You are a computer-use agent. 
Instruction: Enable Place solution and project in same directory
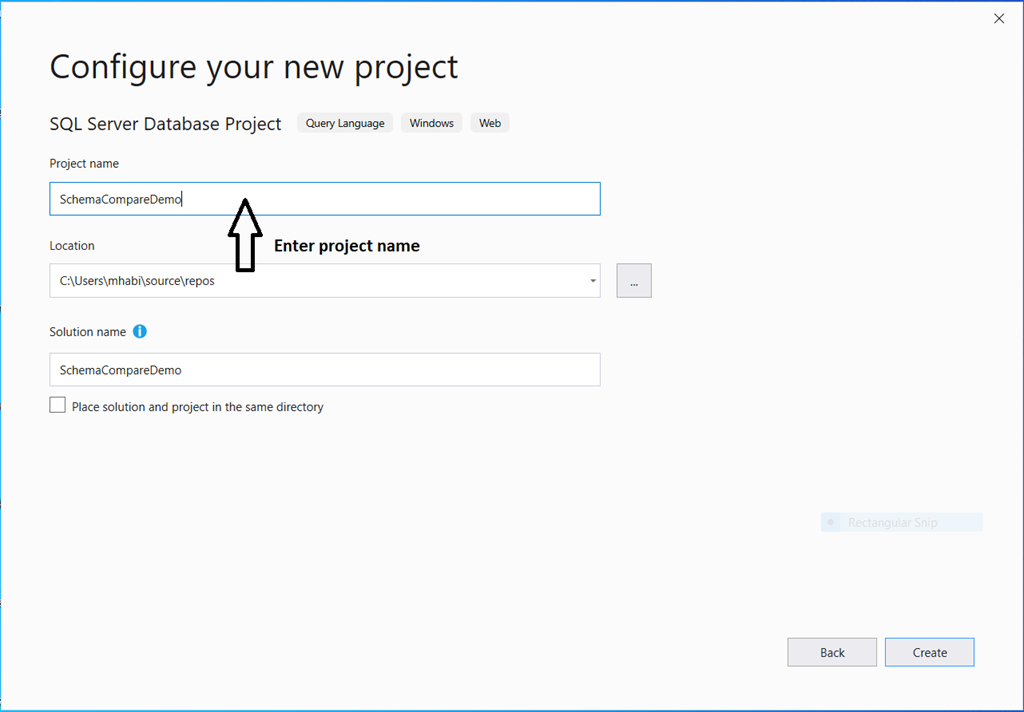click(57, 405)
